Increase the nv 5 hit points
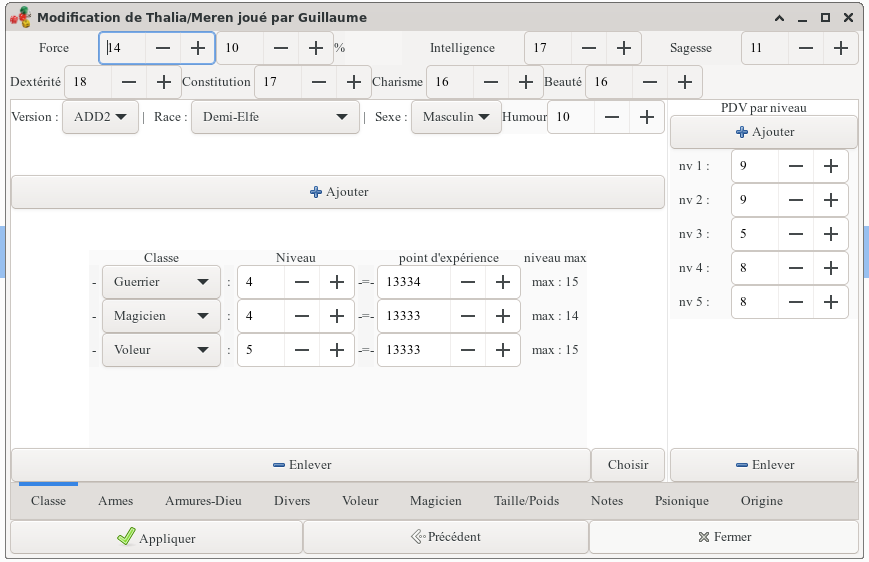The width and height of the screenshot is (869, 562). 831,302
